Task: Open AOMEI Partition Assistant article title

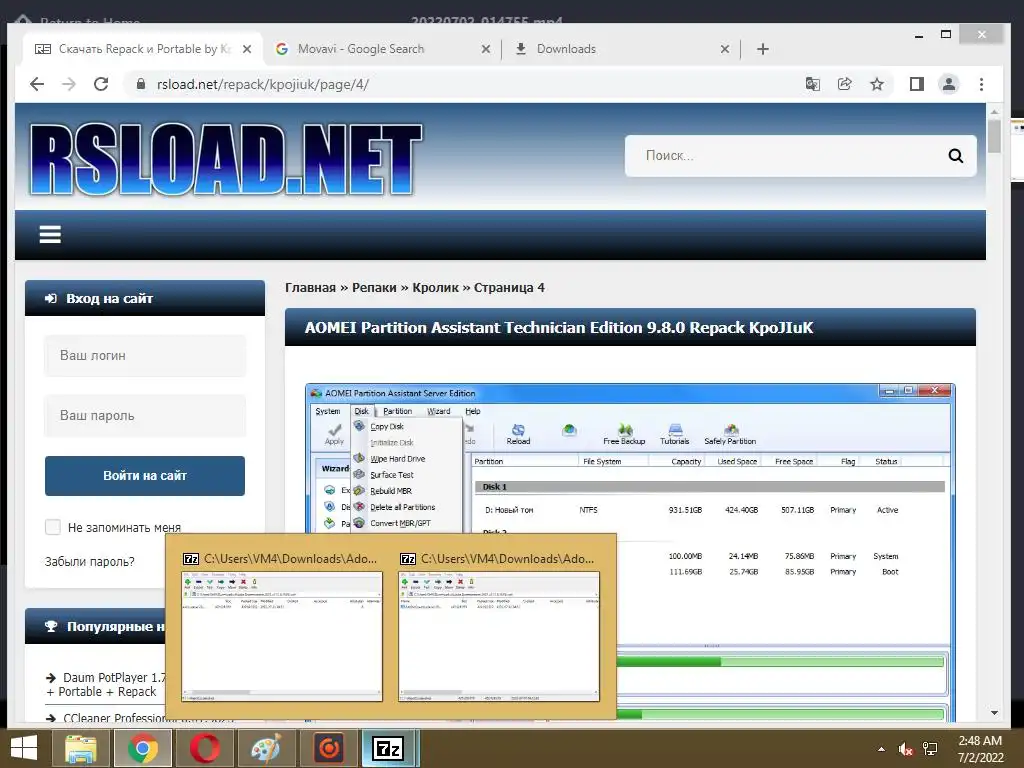Action: pyautogui.click(x=559, y=327)
